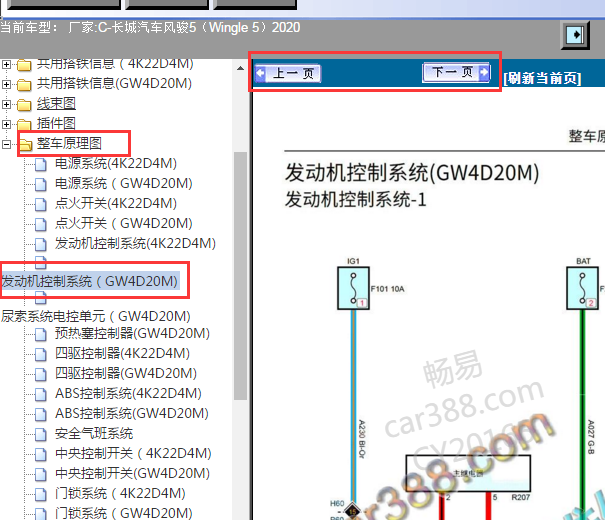Click the tree panel vertical scrollbar thumb
The height and width of the screenshot is (520, 605).
(240, 276)
